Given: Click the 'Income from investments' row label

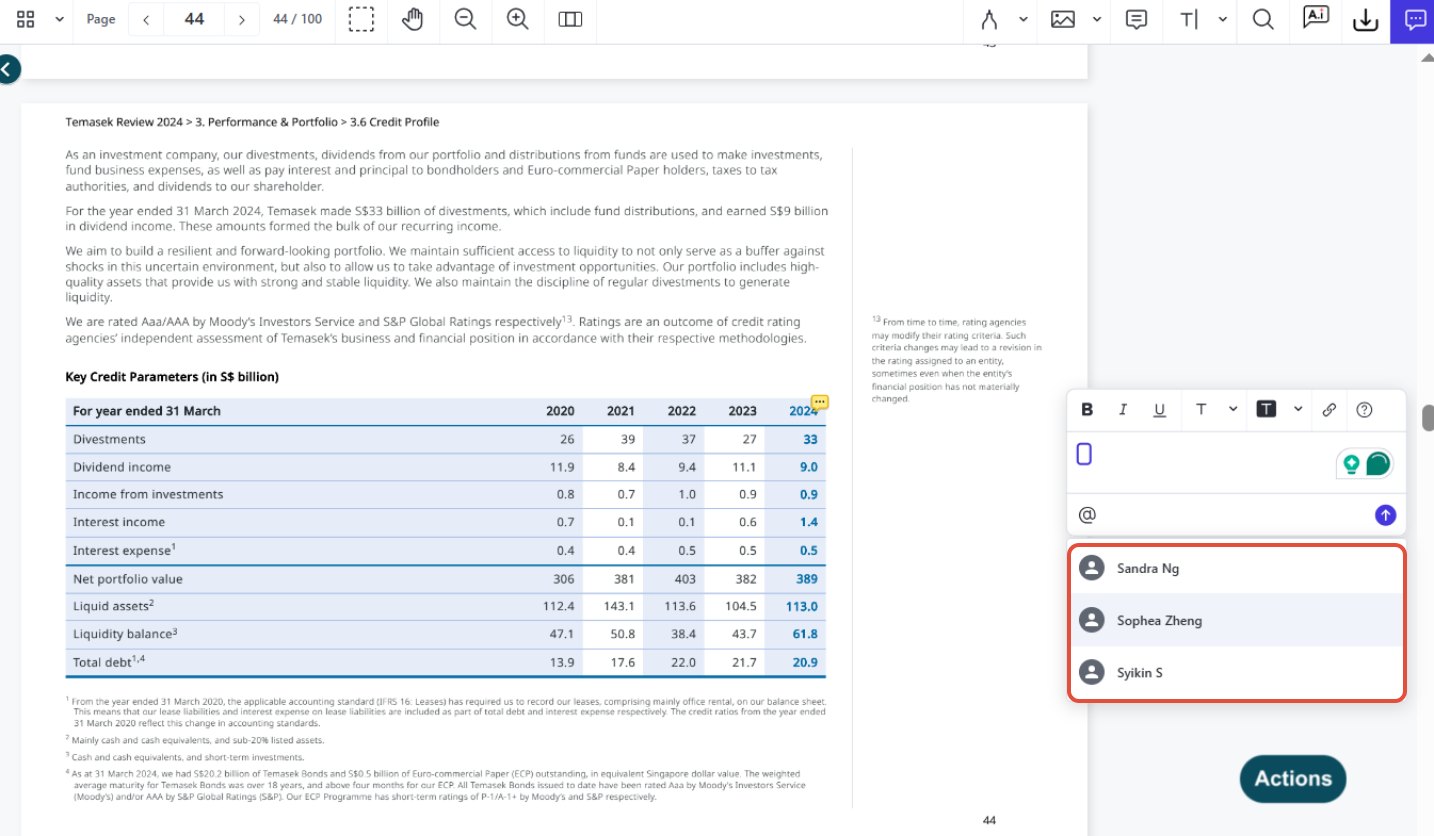Looking at the screenshot, I should (x=148, y=494).
